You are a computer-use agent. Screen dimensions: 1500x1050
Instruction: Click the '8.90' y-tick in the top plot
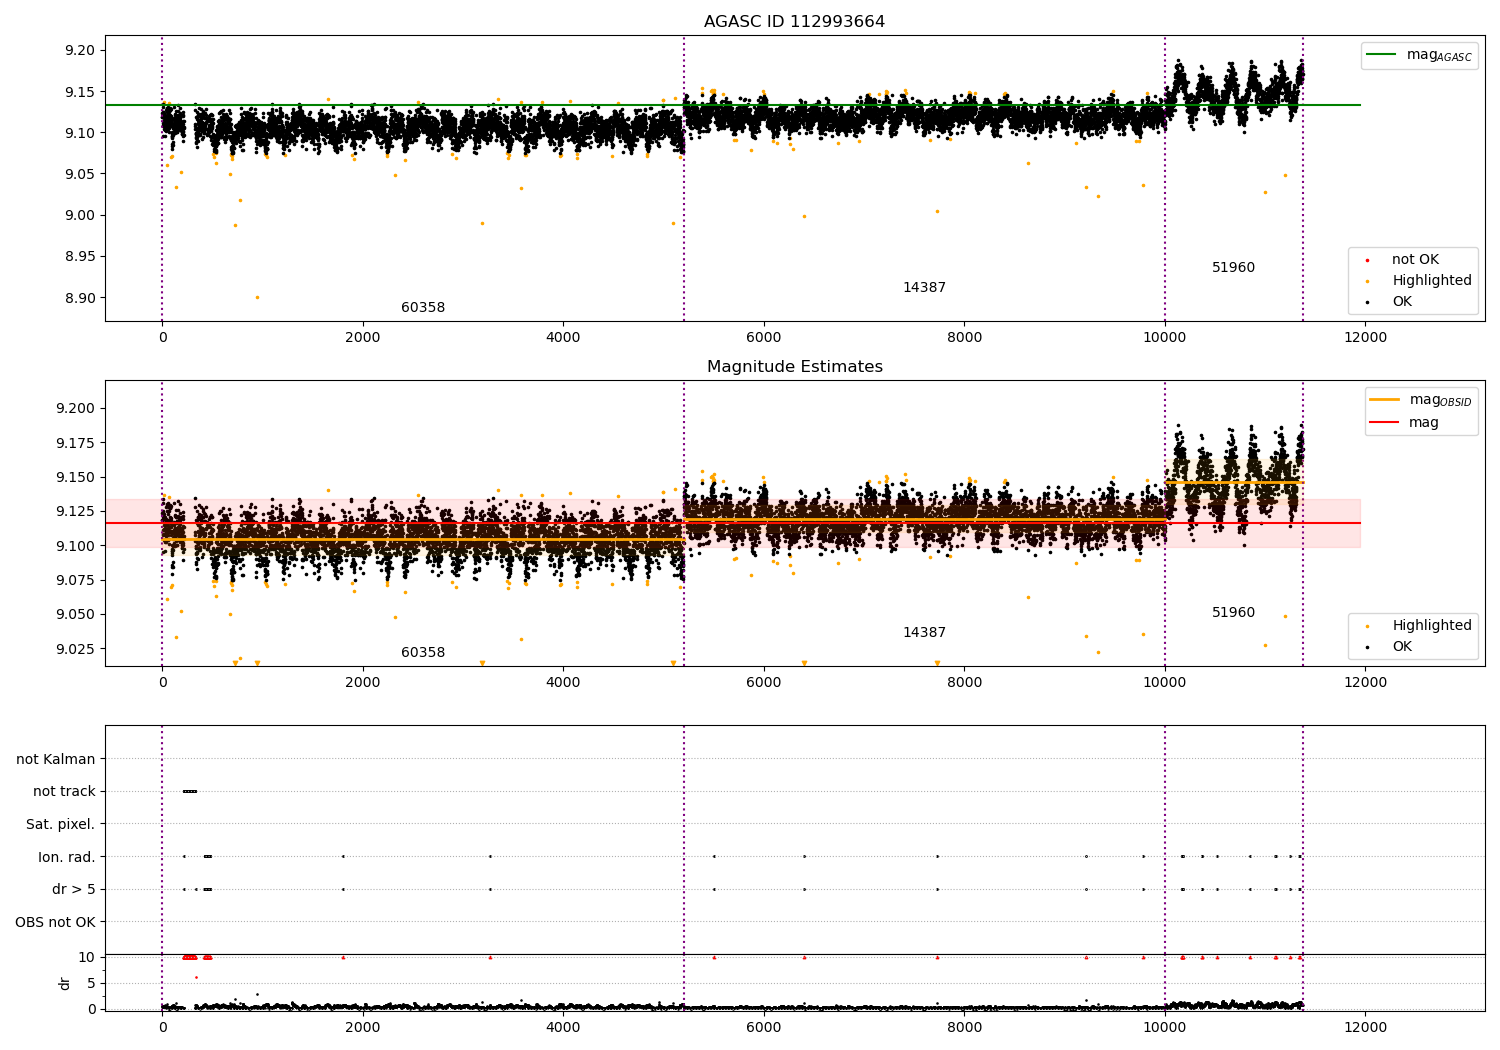[x=80, y=298]
